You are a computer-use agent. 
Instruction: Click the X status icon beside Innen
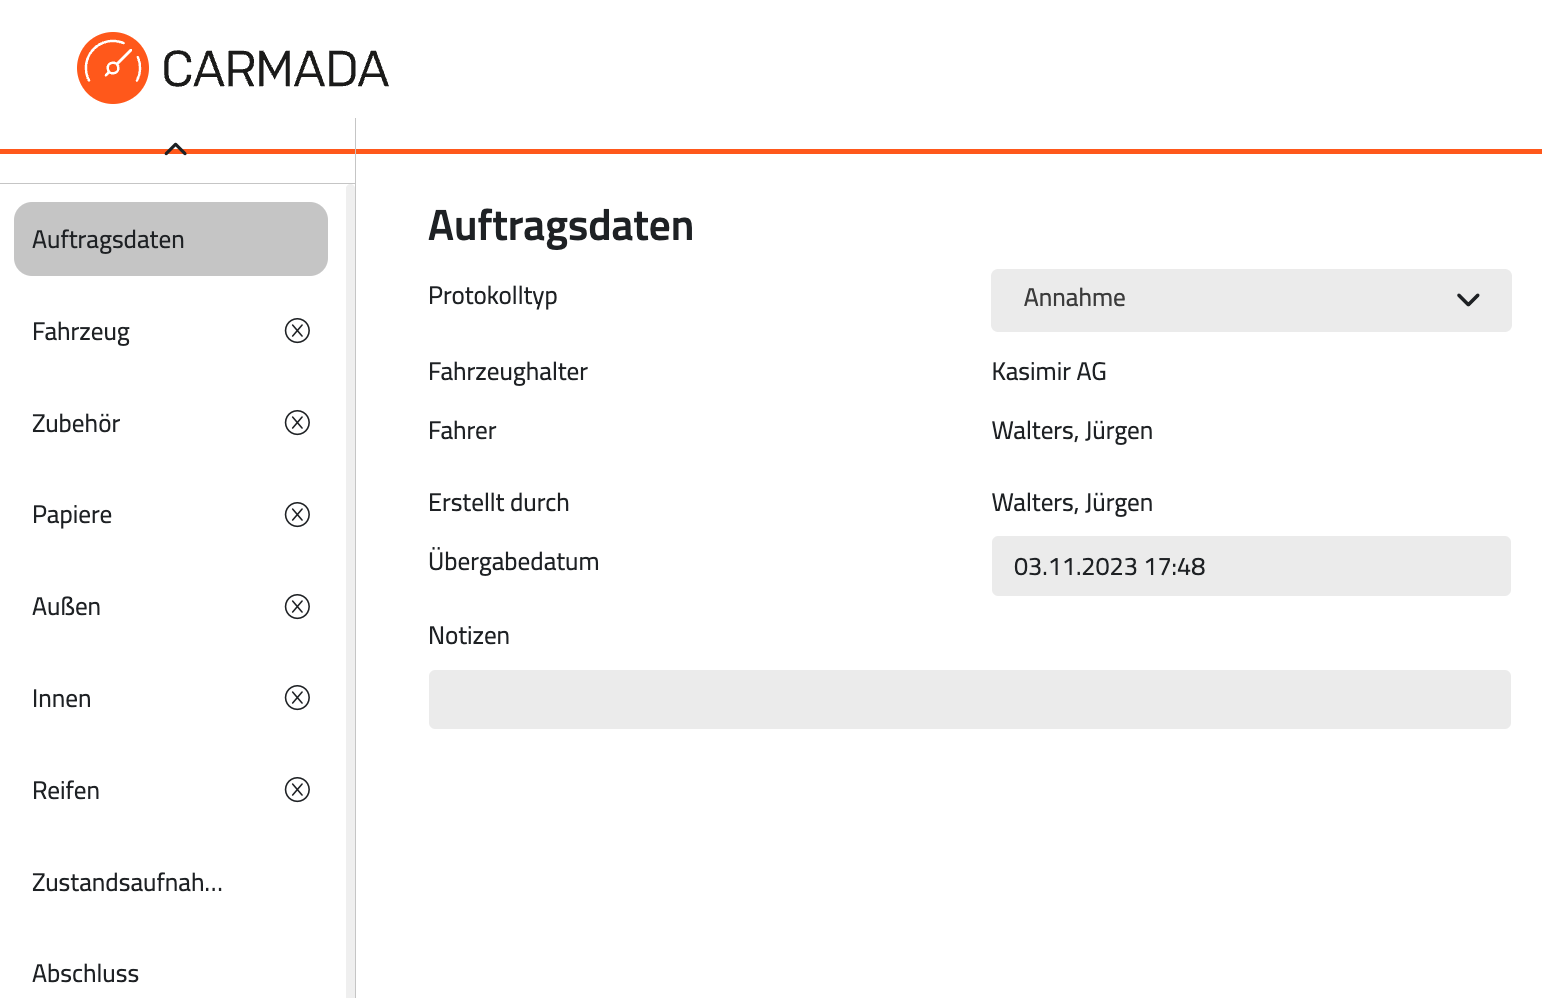[x=297, y=698]
